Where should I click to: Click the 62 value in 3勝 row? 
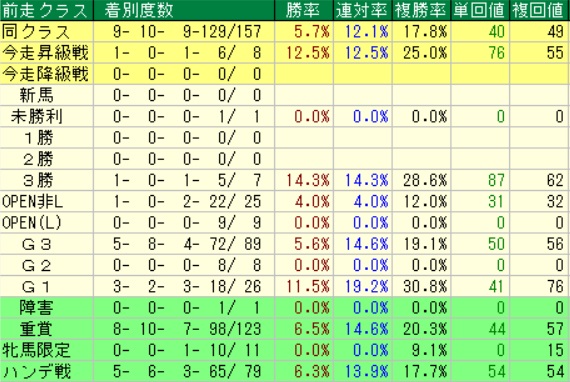coord(540,180)
